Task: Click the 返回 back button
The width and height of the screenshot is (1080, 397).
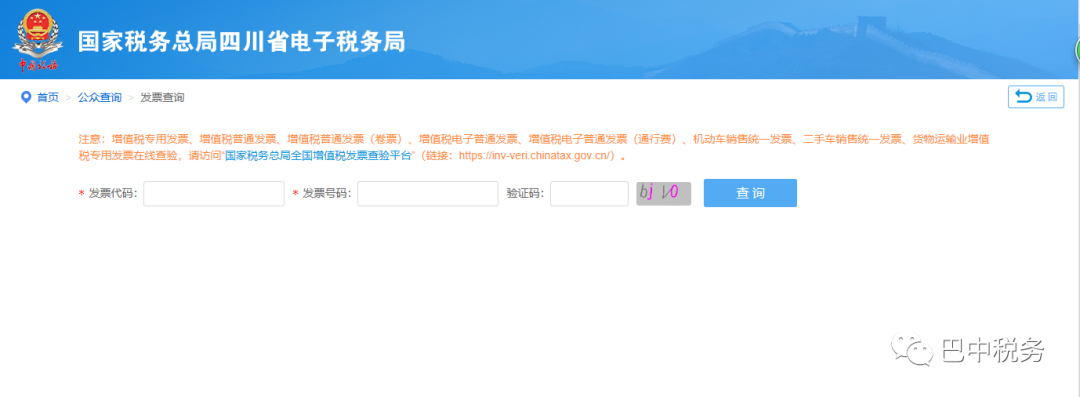Action: [x=1036, y=97]
